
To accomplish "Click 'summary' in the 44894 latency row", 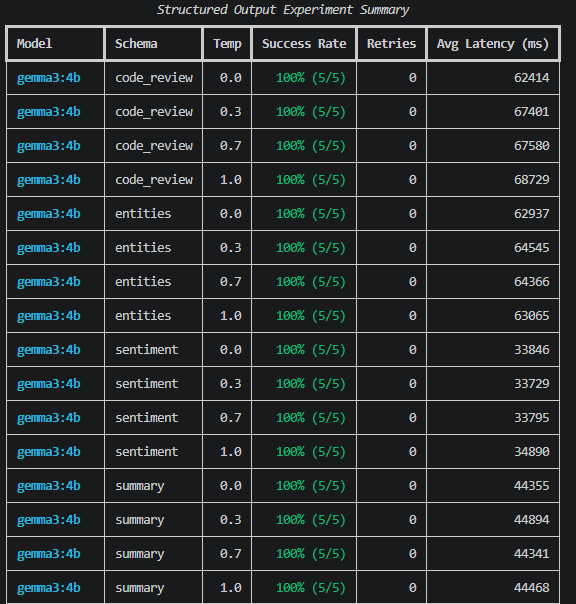I will 139,520.
